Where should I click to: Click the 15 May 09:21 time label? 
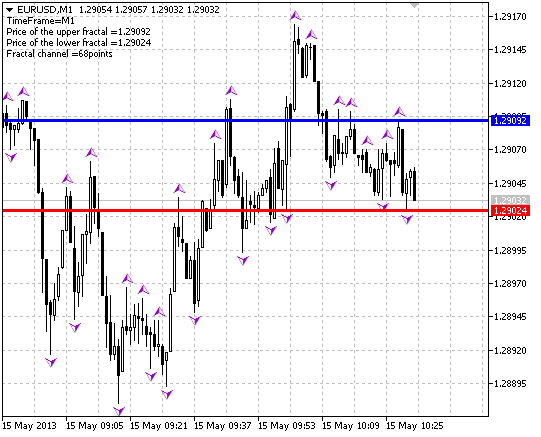[x=159, y=426]
